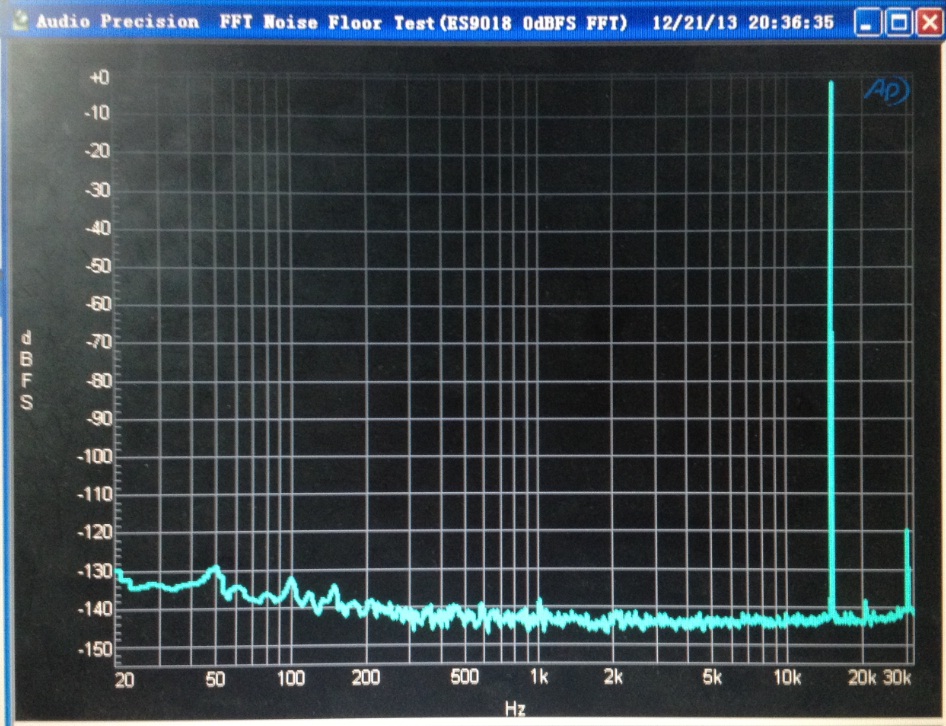
Task: Click the '-10' y-axis label
Action: [98, 113]
